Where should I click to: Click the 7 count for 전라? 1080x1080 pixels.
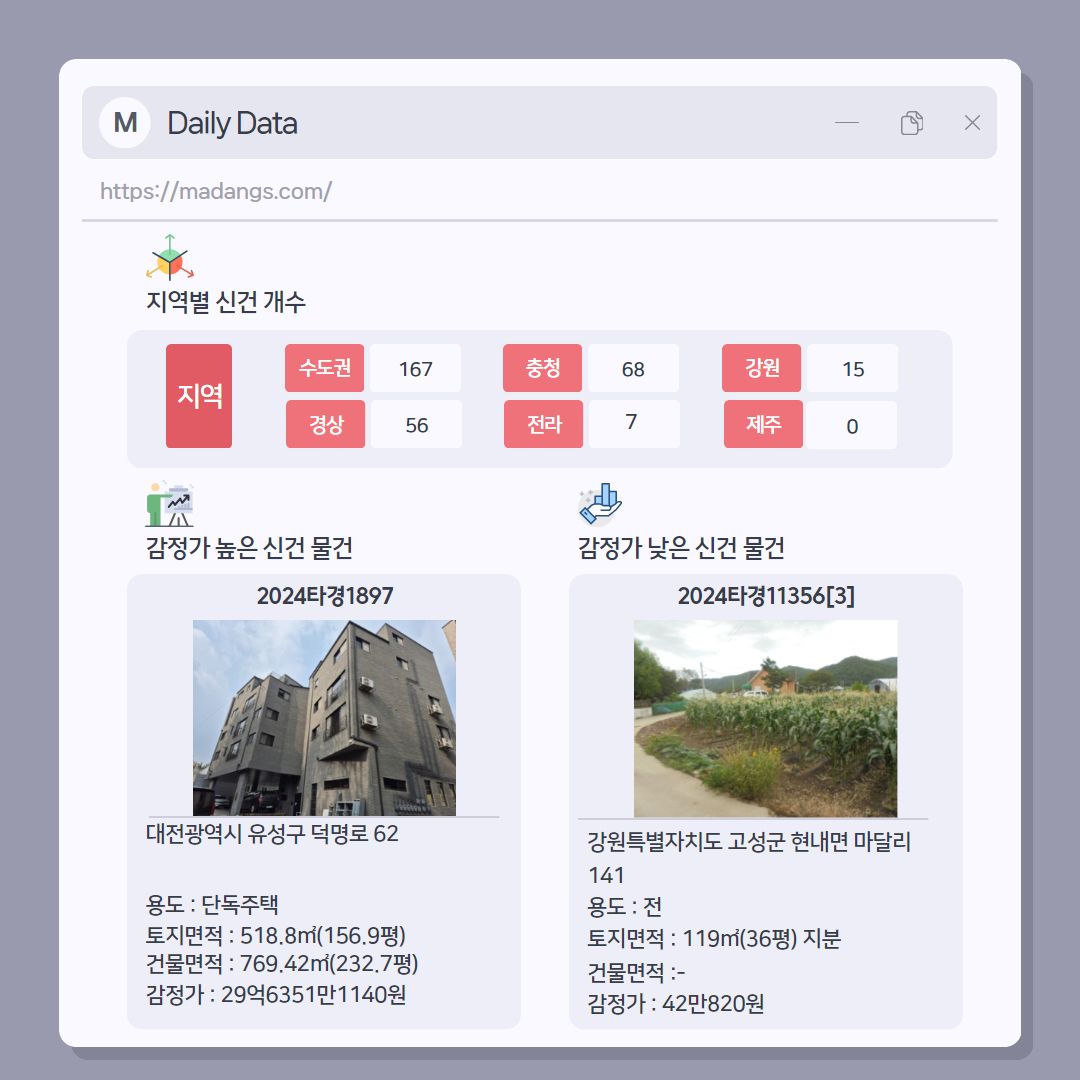(634, 424)
